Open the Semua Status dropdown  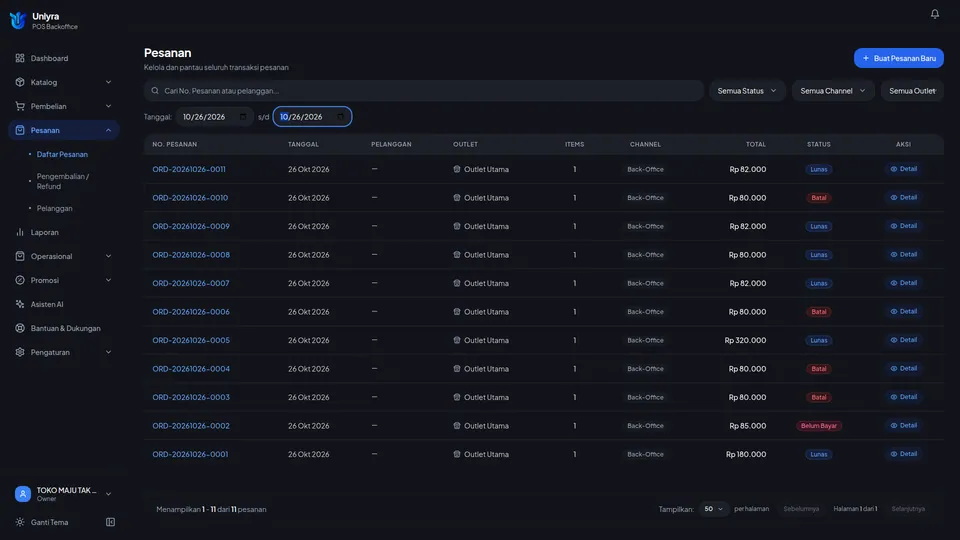tap(747, 91)
